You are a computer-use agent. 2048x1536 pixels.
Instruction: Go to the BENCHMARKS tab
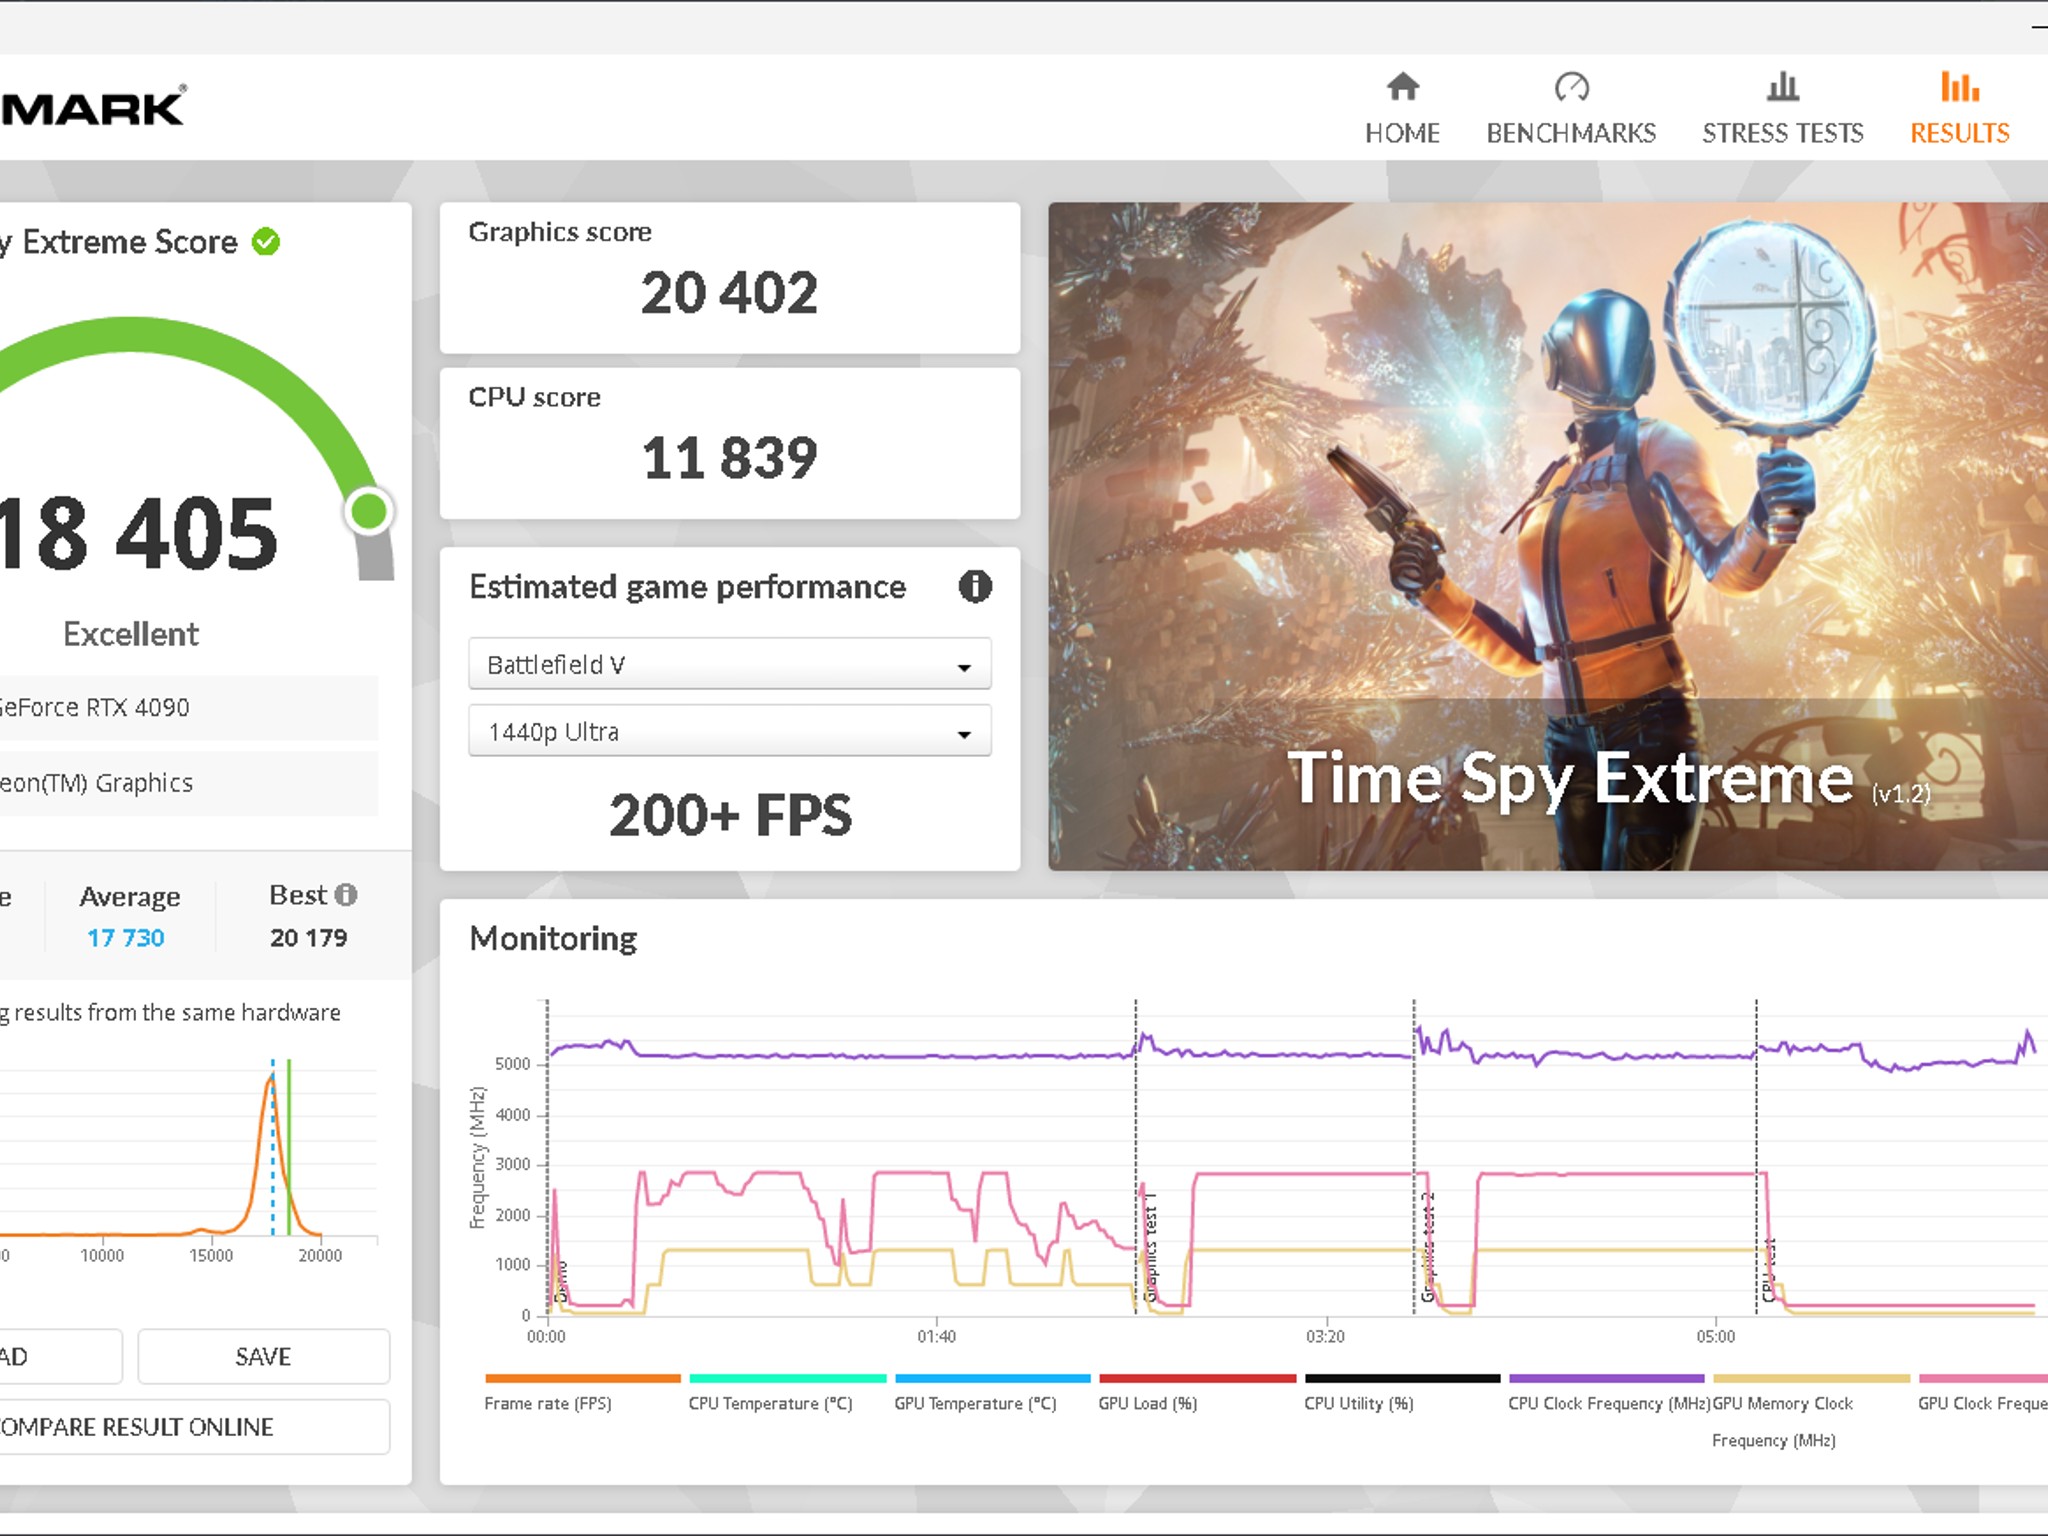[1571, 108]
